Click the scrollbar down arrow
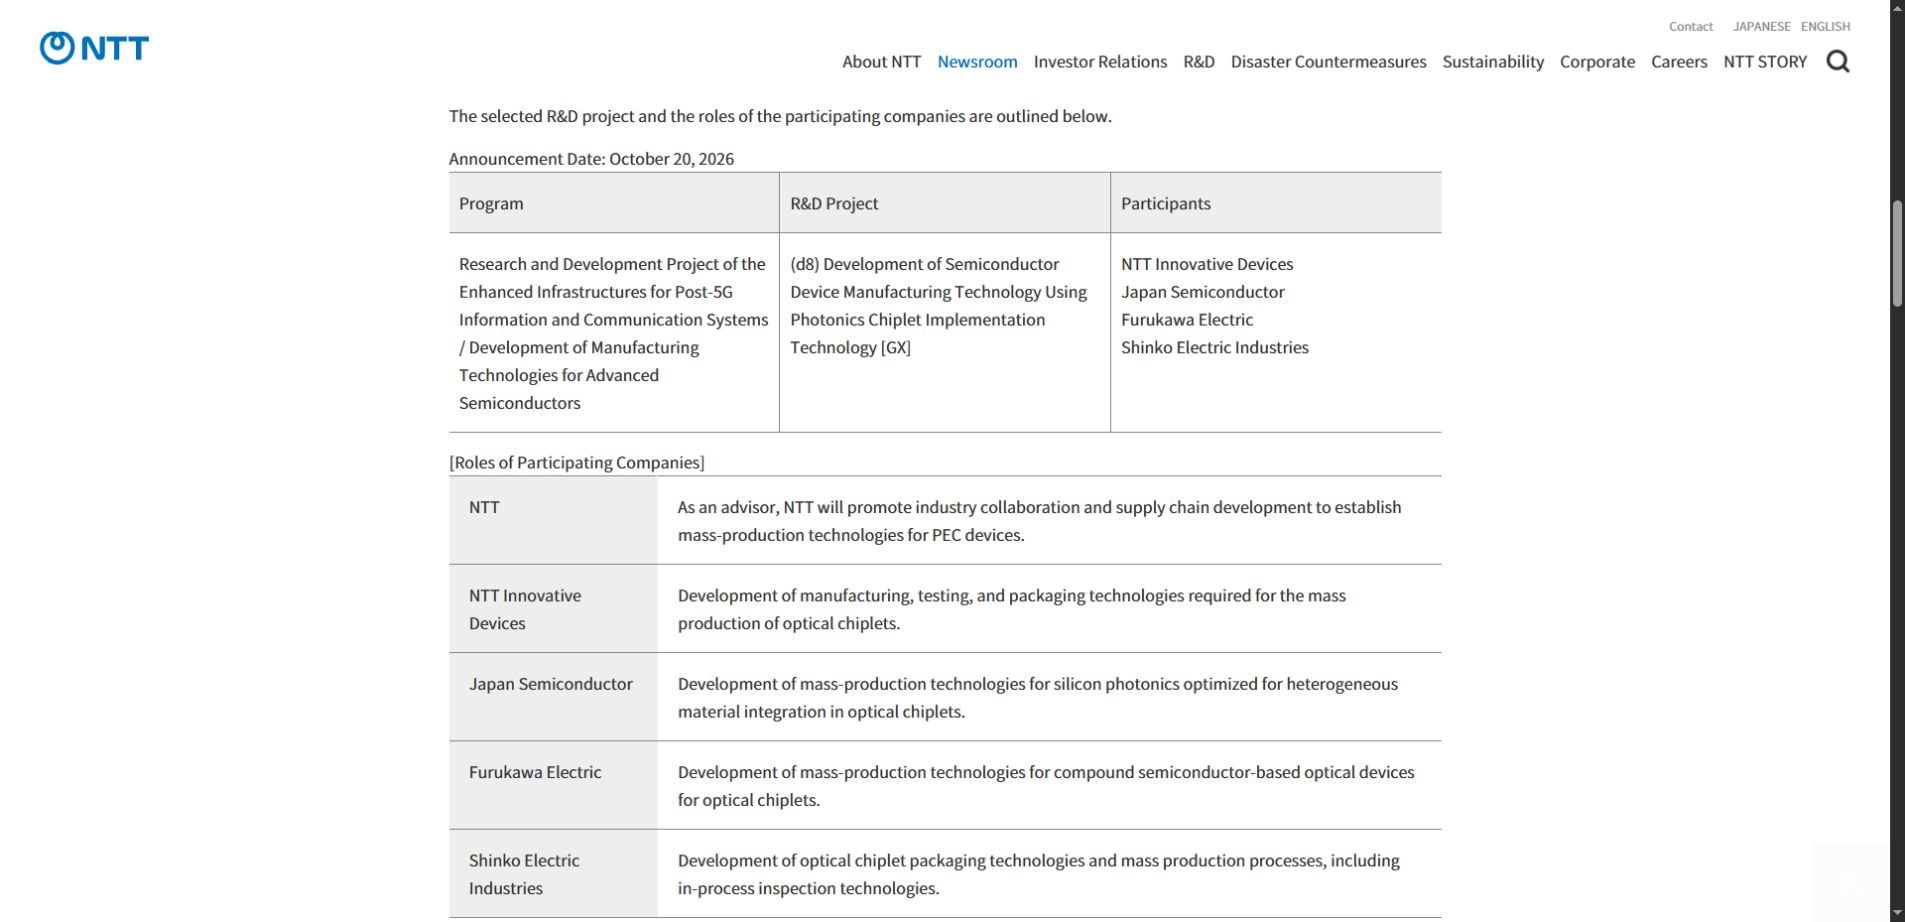 click(x=1897, y=913)
